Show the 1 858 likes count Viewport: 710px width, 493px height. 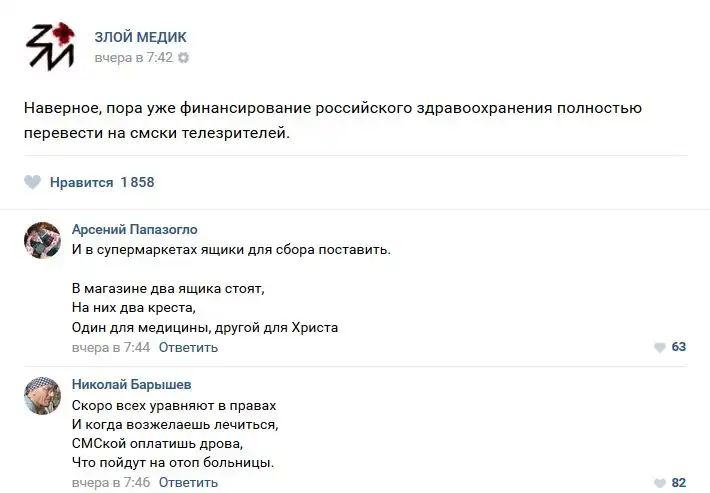(x=137, y=182)
